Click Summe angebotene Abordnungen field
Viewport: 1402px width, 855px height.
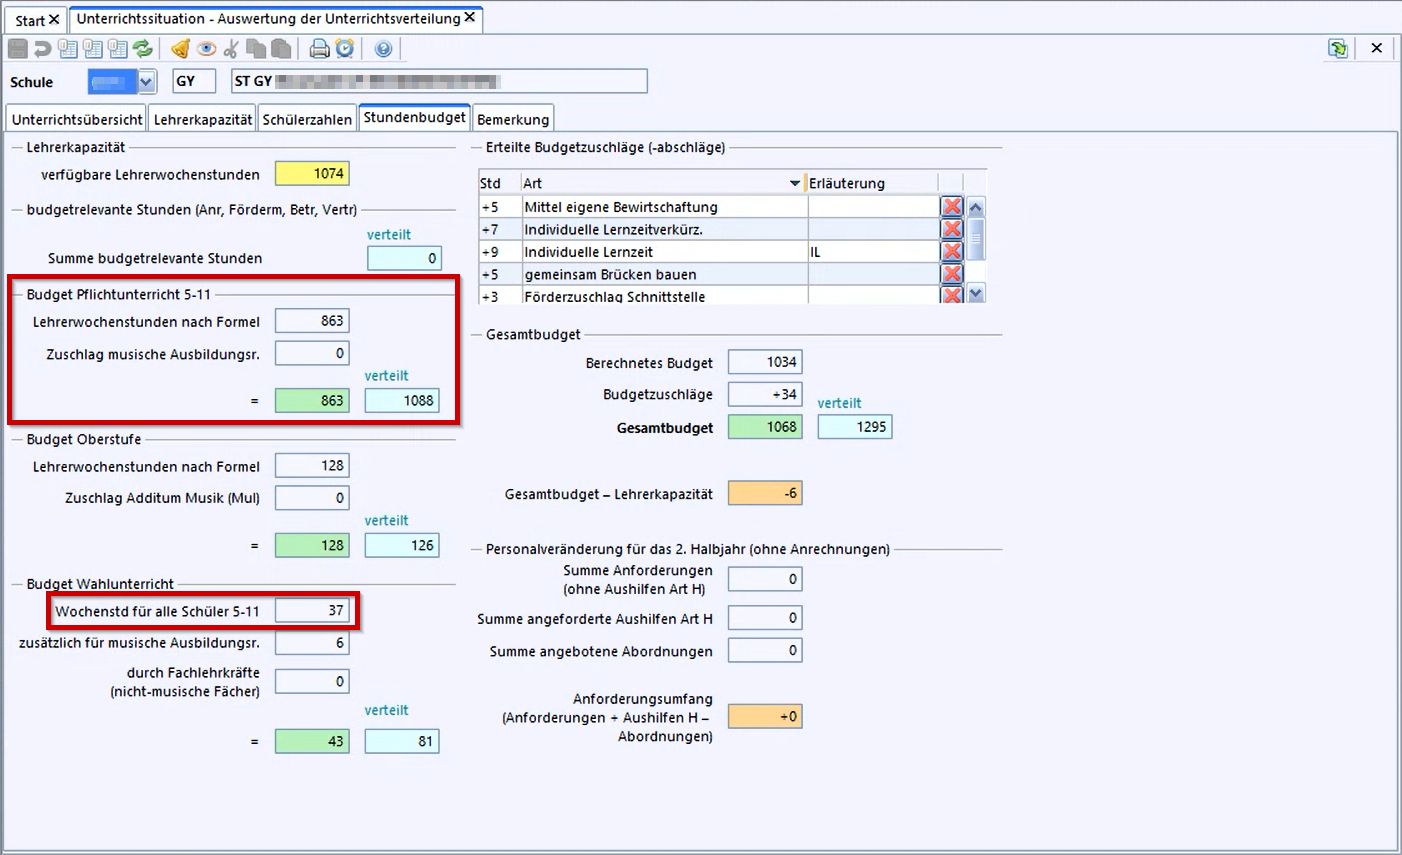point(765,650)
